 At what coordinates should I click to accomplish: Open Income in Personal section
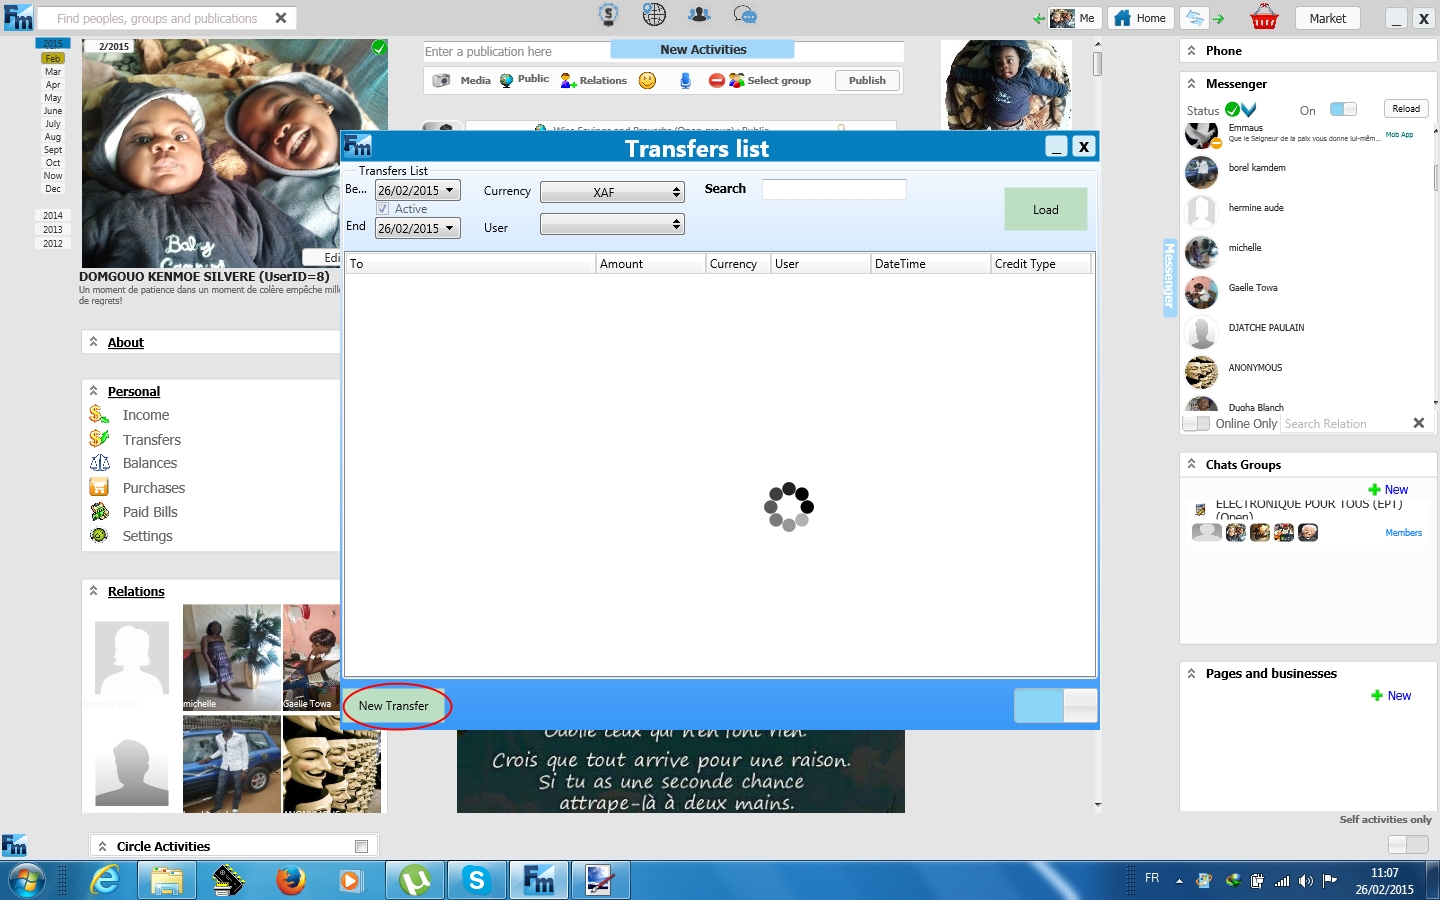pyautogui.click(x=146, y=415)
